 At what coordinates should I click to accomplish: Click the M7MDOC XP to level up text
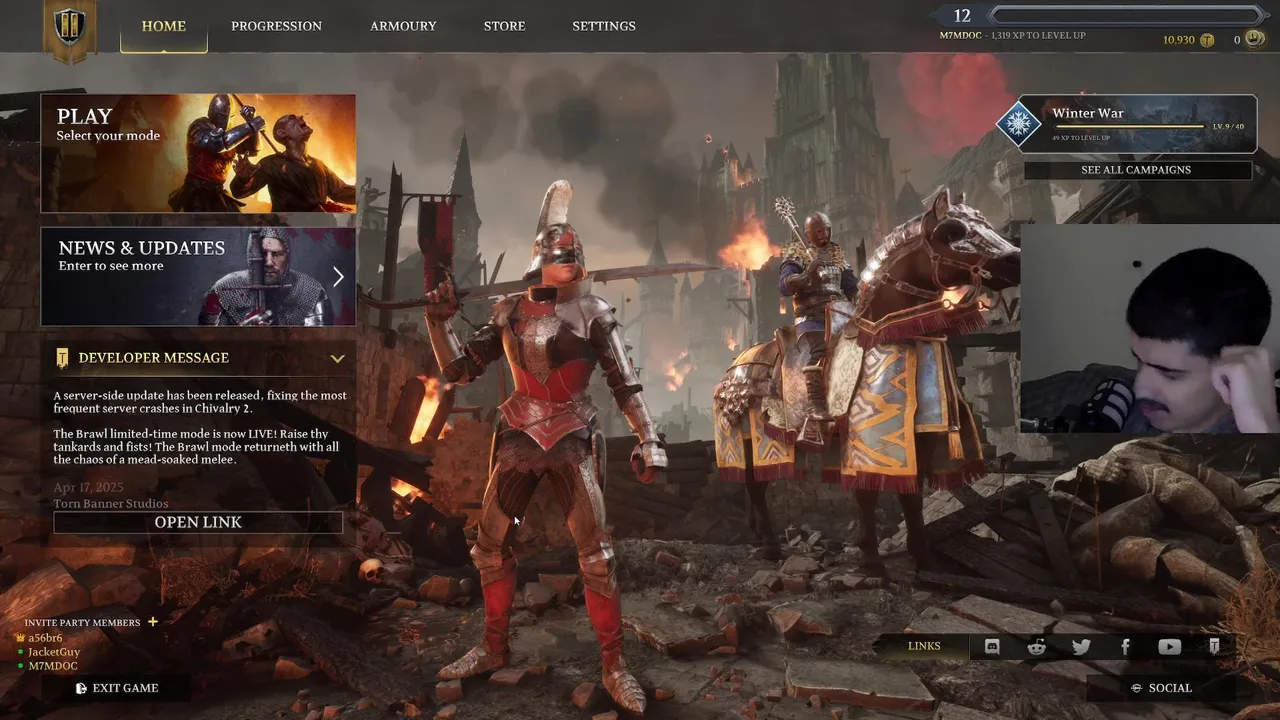coord(1012,36)
